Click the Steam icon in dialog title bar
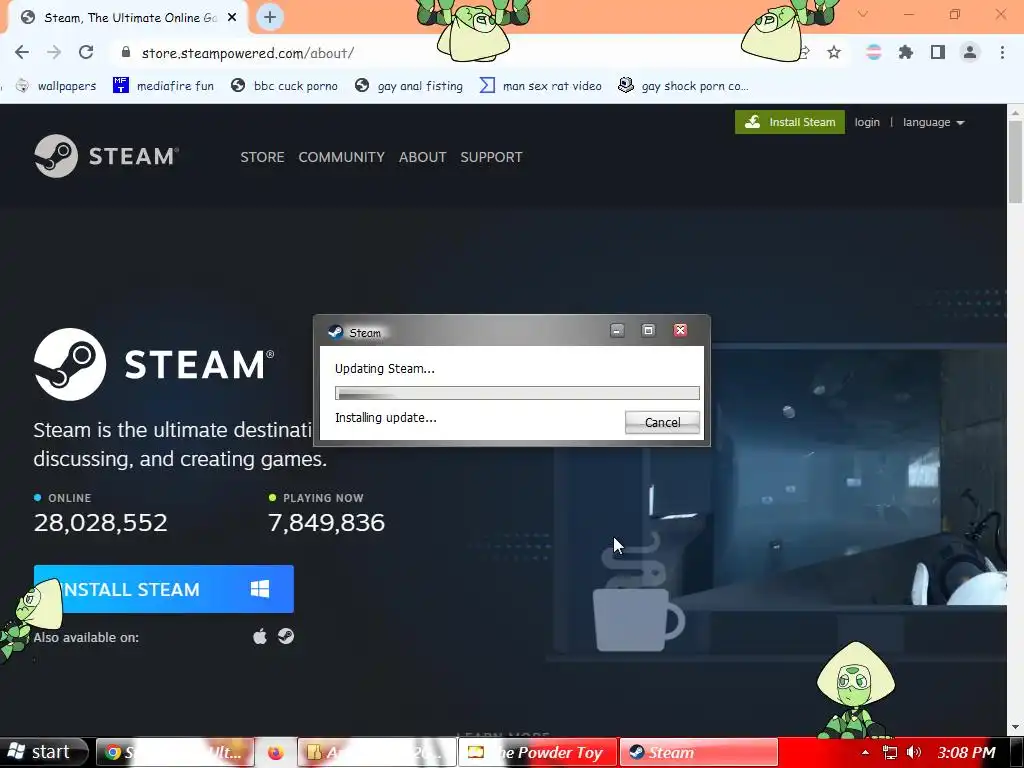The width and height of the screenshot is (1024, 768). click(335, 332)
